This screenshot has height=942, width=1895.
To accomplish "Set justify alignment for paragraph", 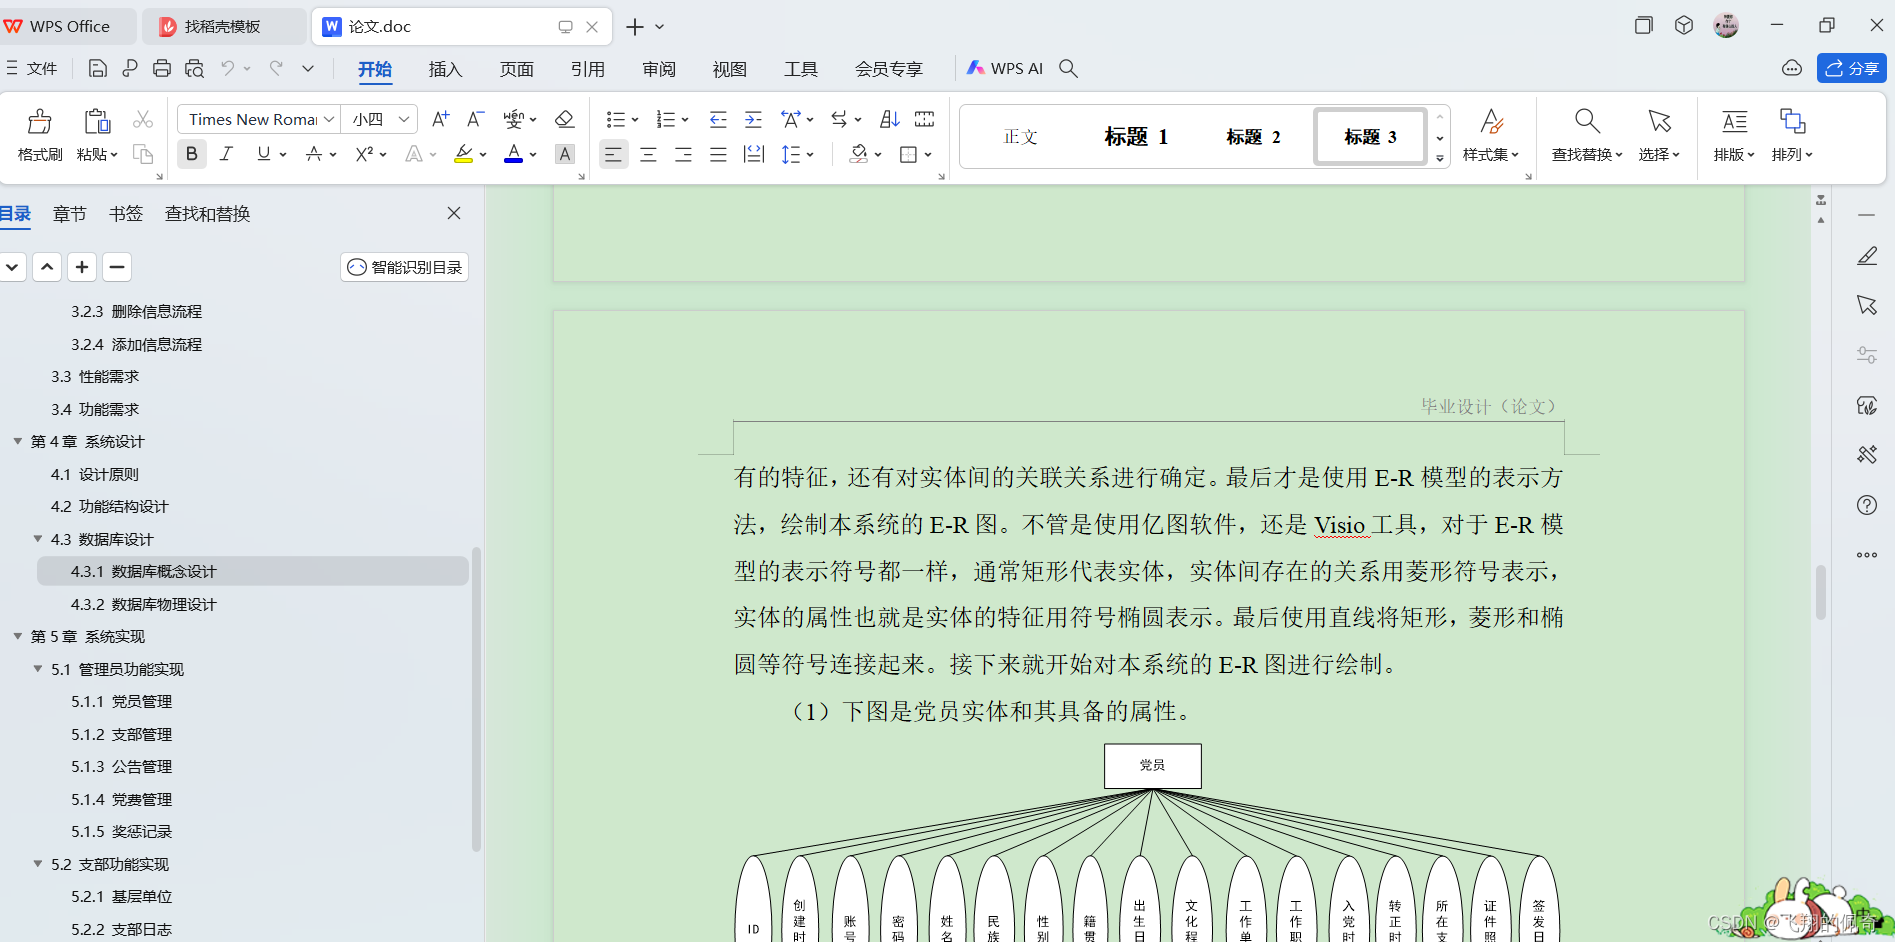I will (718, 154).
